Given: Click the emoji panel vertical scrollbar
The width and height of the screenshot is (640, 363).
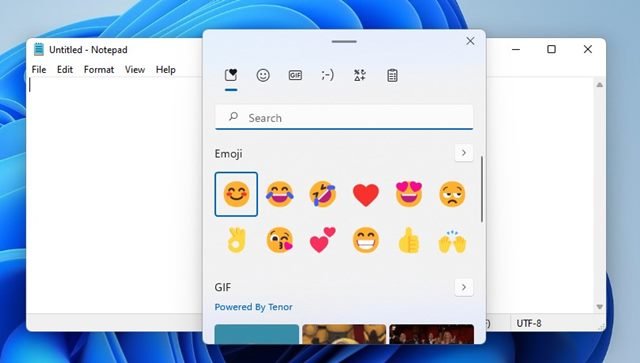Looking at the screenshot, I should point(482,189).
